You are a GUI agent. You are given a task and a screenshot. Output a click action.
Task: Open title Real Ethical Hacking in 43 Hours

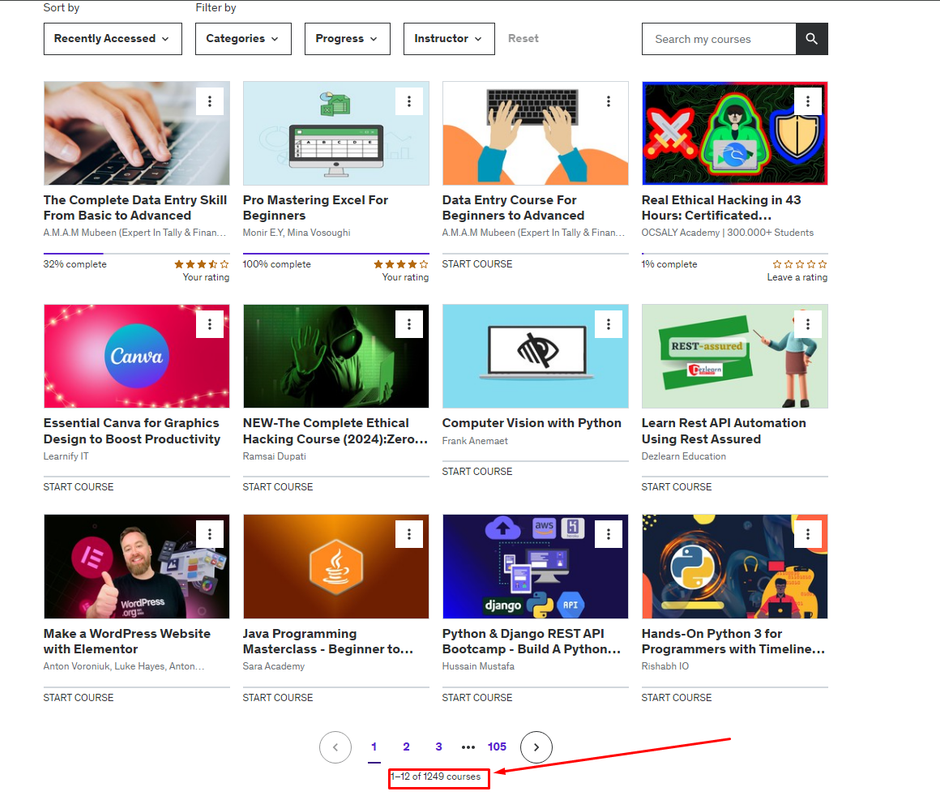point(721,208)
